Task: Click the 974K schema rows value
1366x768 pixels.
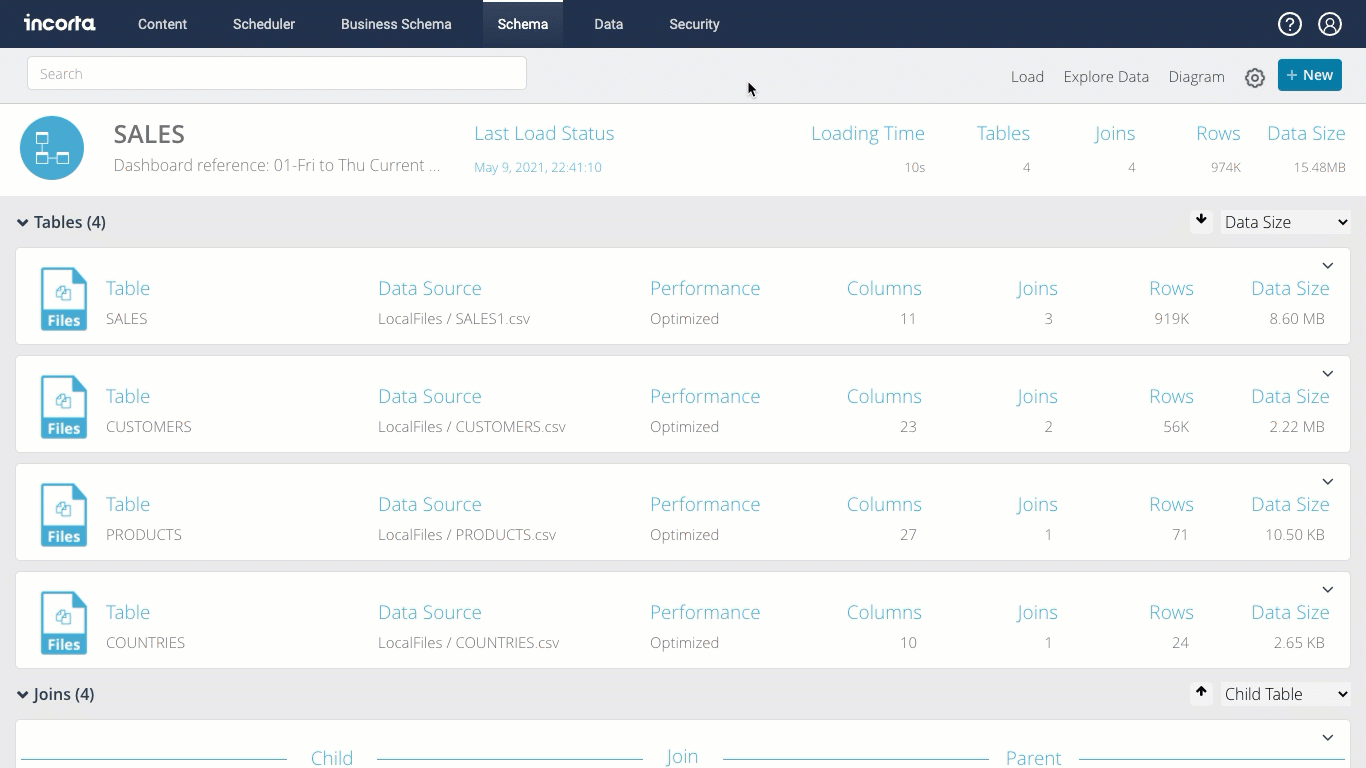Action: tap(1225, 167)
